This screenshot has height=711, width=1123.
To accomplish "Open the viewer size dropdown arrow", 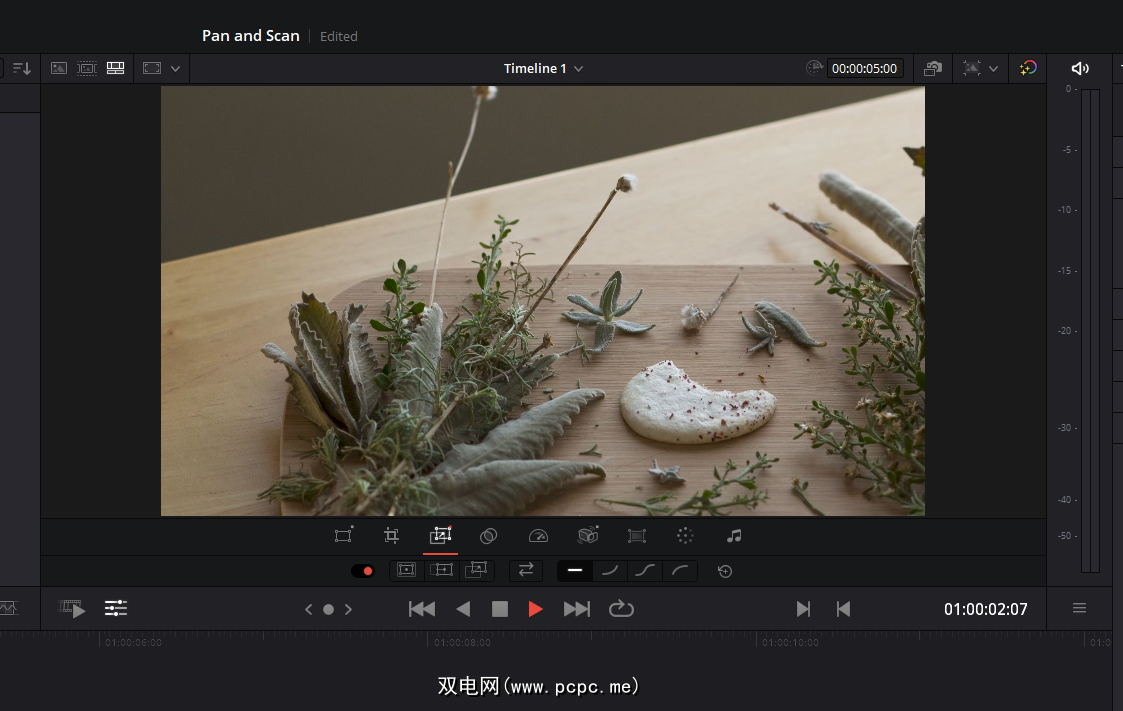I will point(176,68).
